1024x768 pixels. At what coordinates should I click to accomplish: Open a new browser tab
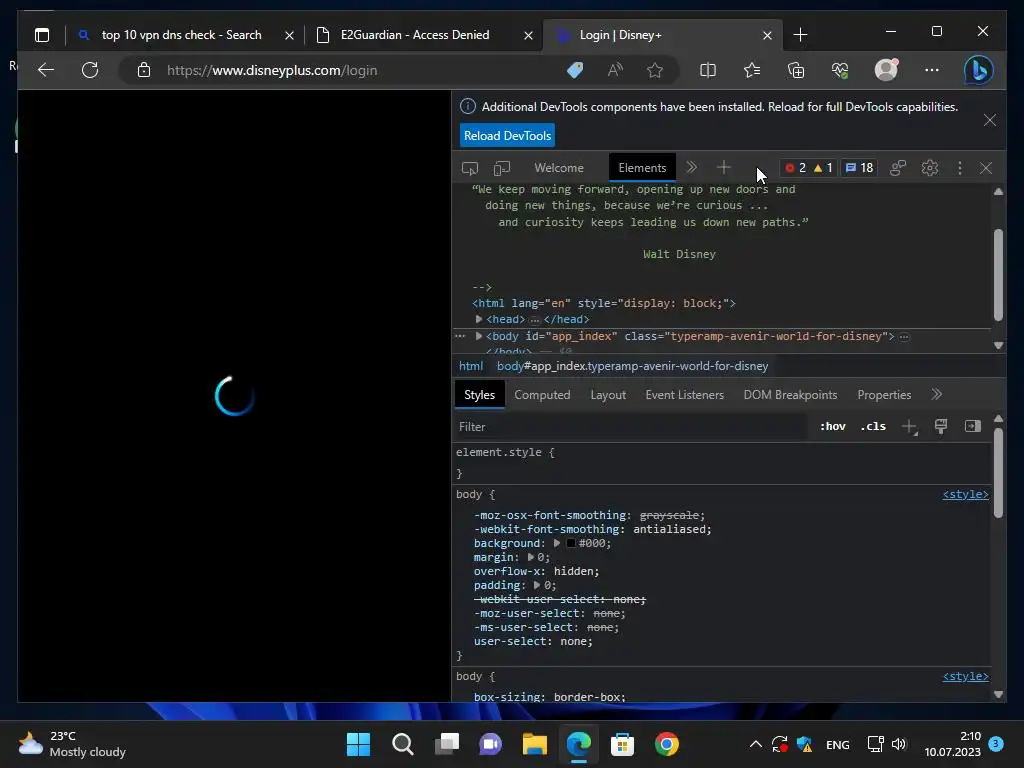pyautogui.click(x=800, y=35)
